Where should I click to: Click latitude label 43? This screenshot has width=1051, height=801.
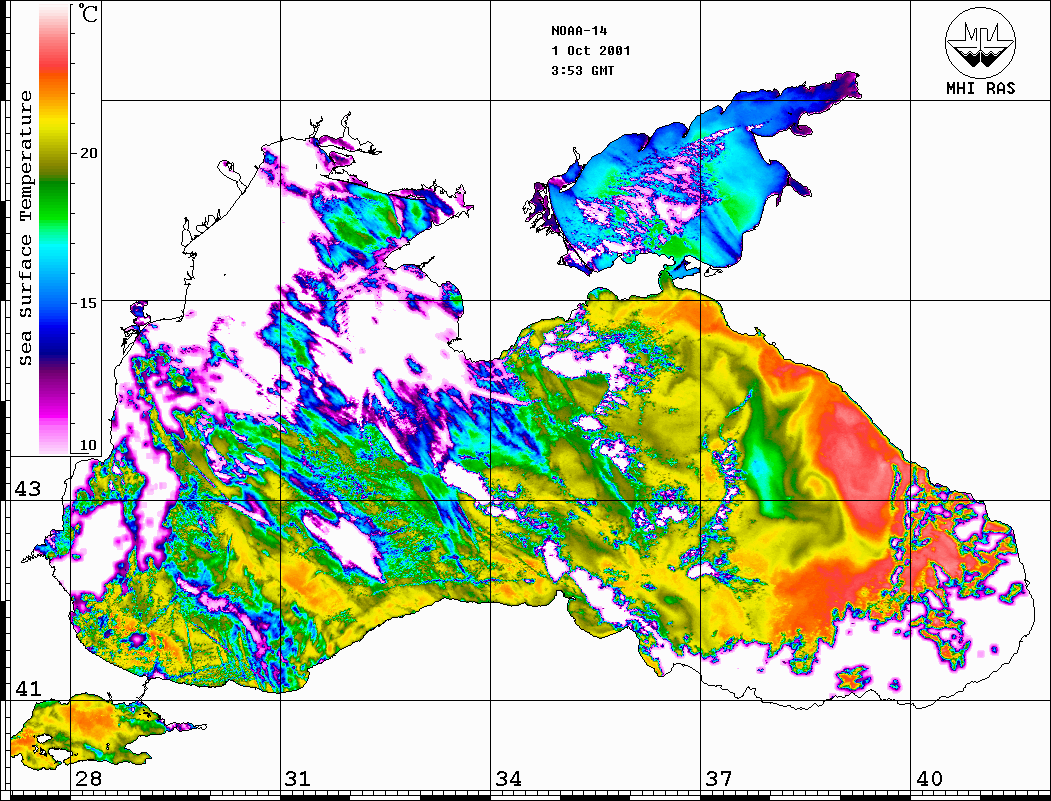pos(27,489)
